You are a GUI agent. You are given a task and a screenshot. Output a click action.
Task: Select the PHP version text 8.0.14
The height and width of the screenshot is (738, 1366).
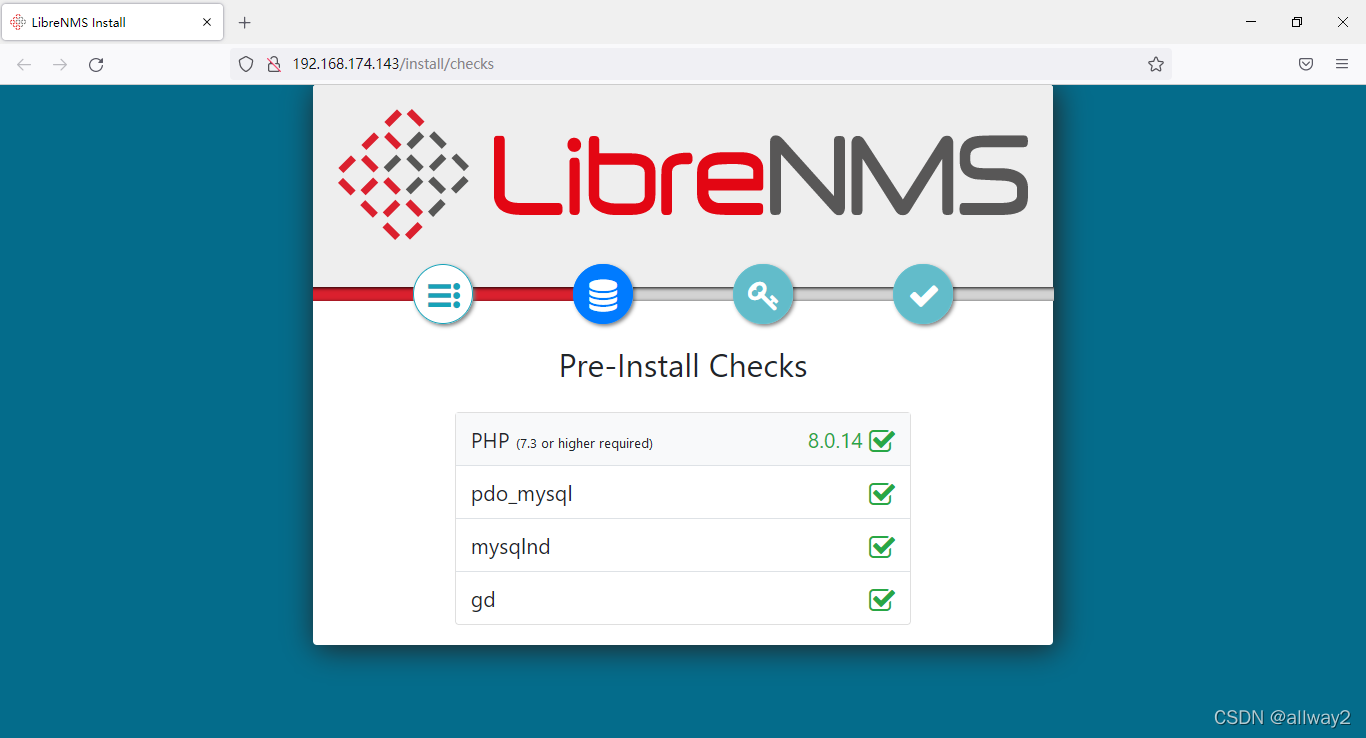[835, 441]
